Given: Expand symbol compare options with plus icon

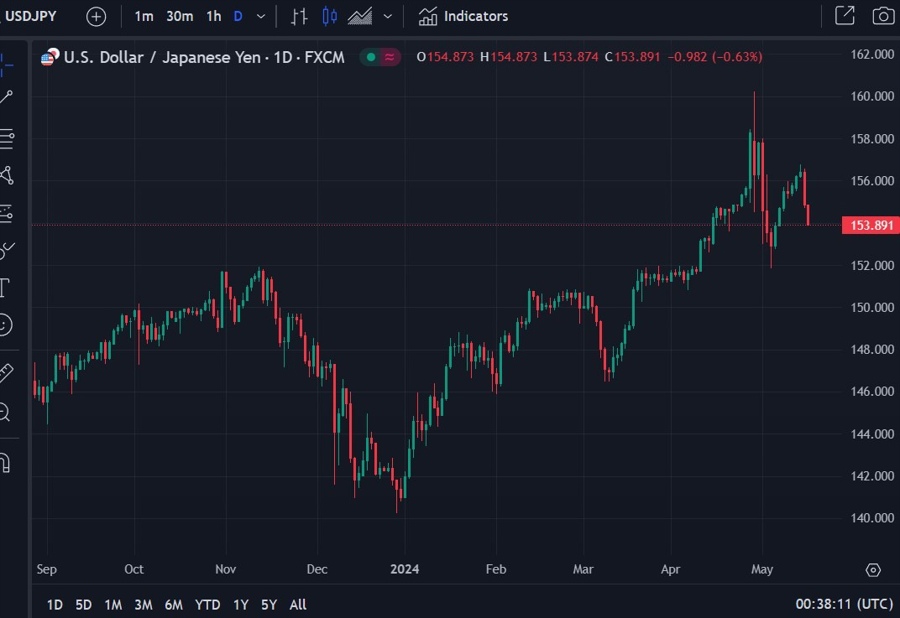Looking at the screenshot, I should tap(96, 16).
